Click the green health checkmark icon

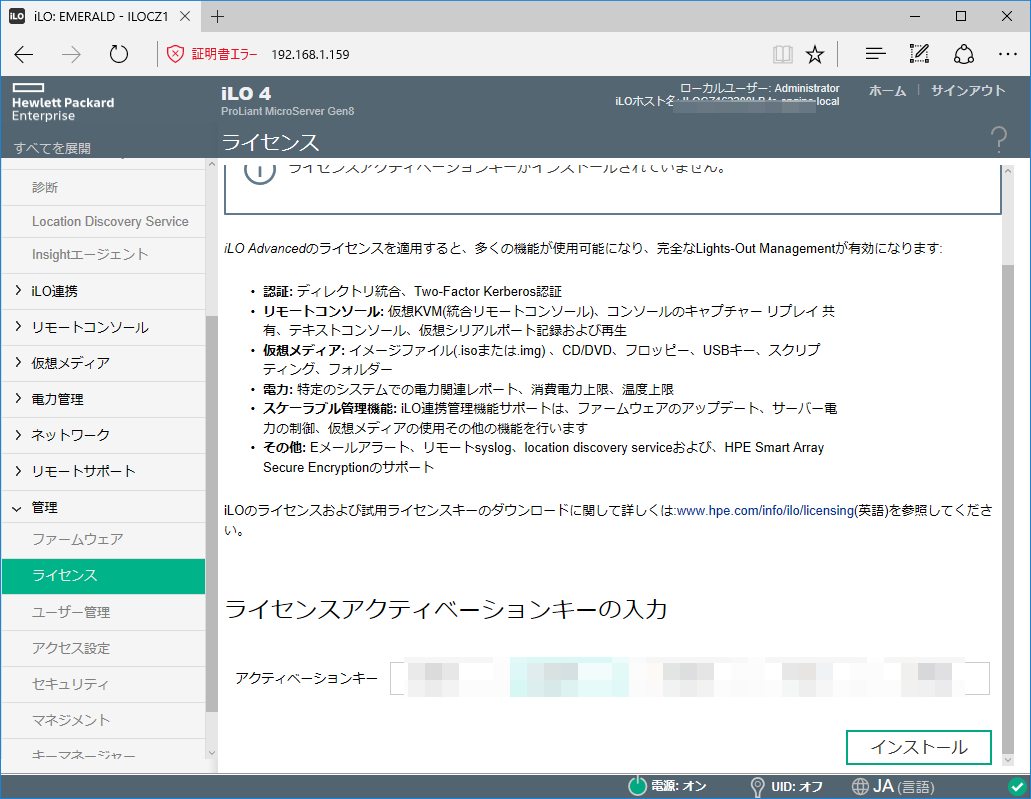1017,786
